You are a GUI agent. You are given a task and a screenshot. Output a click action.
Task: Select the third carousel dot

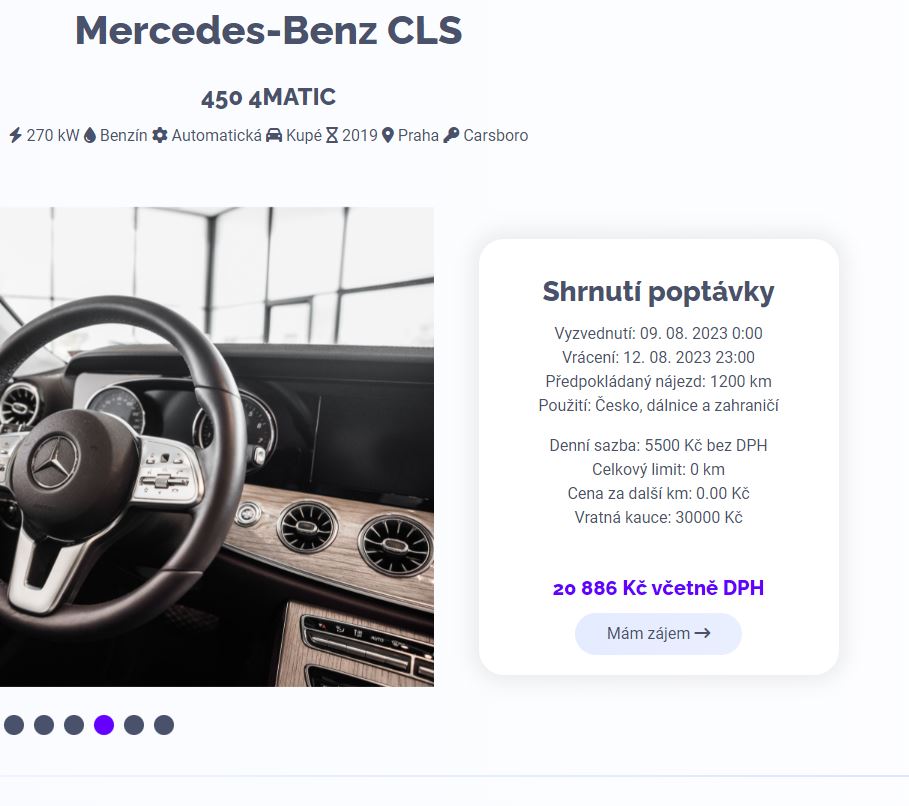click(x=74, y=725)
